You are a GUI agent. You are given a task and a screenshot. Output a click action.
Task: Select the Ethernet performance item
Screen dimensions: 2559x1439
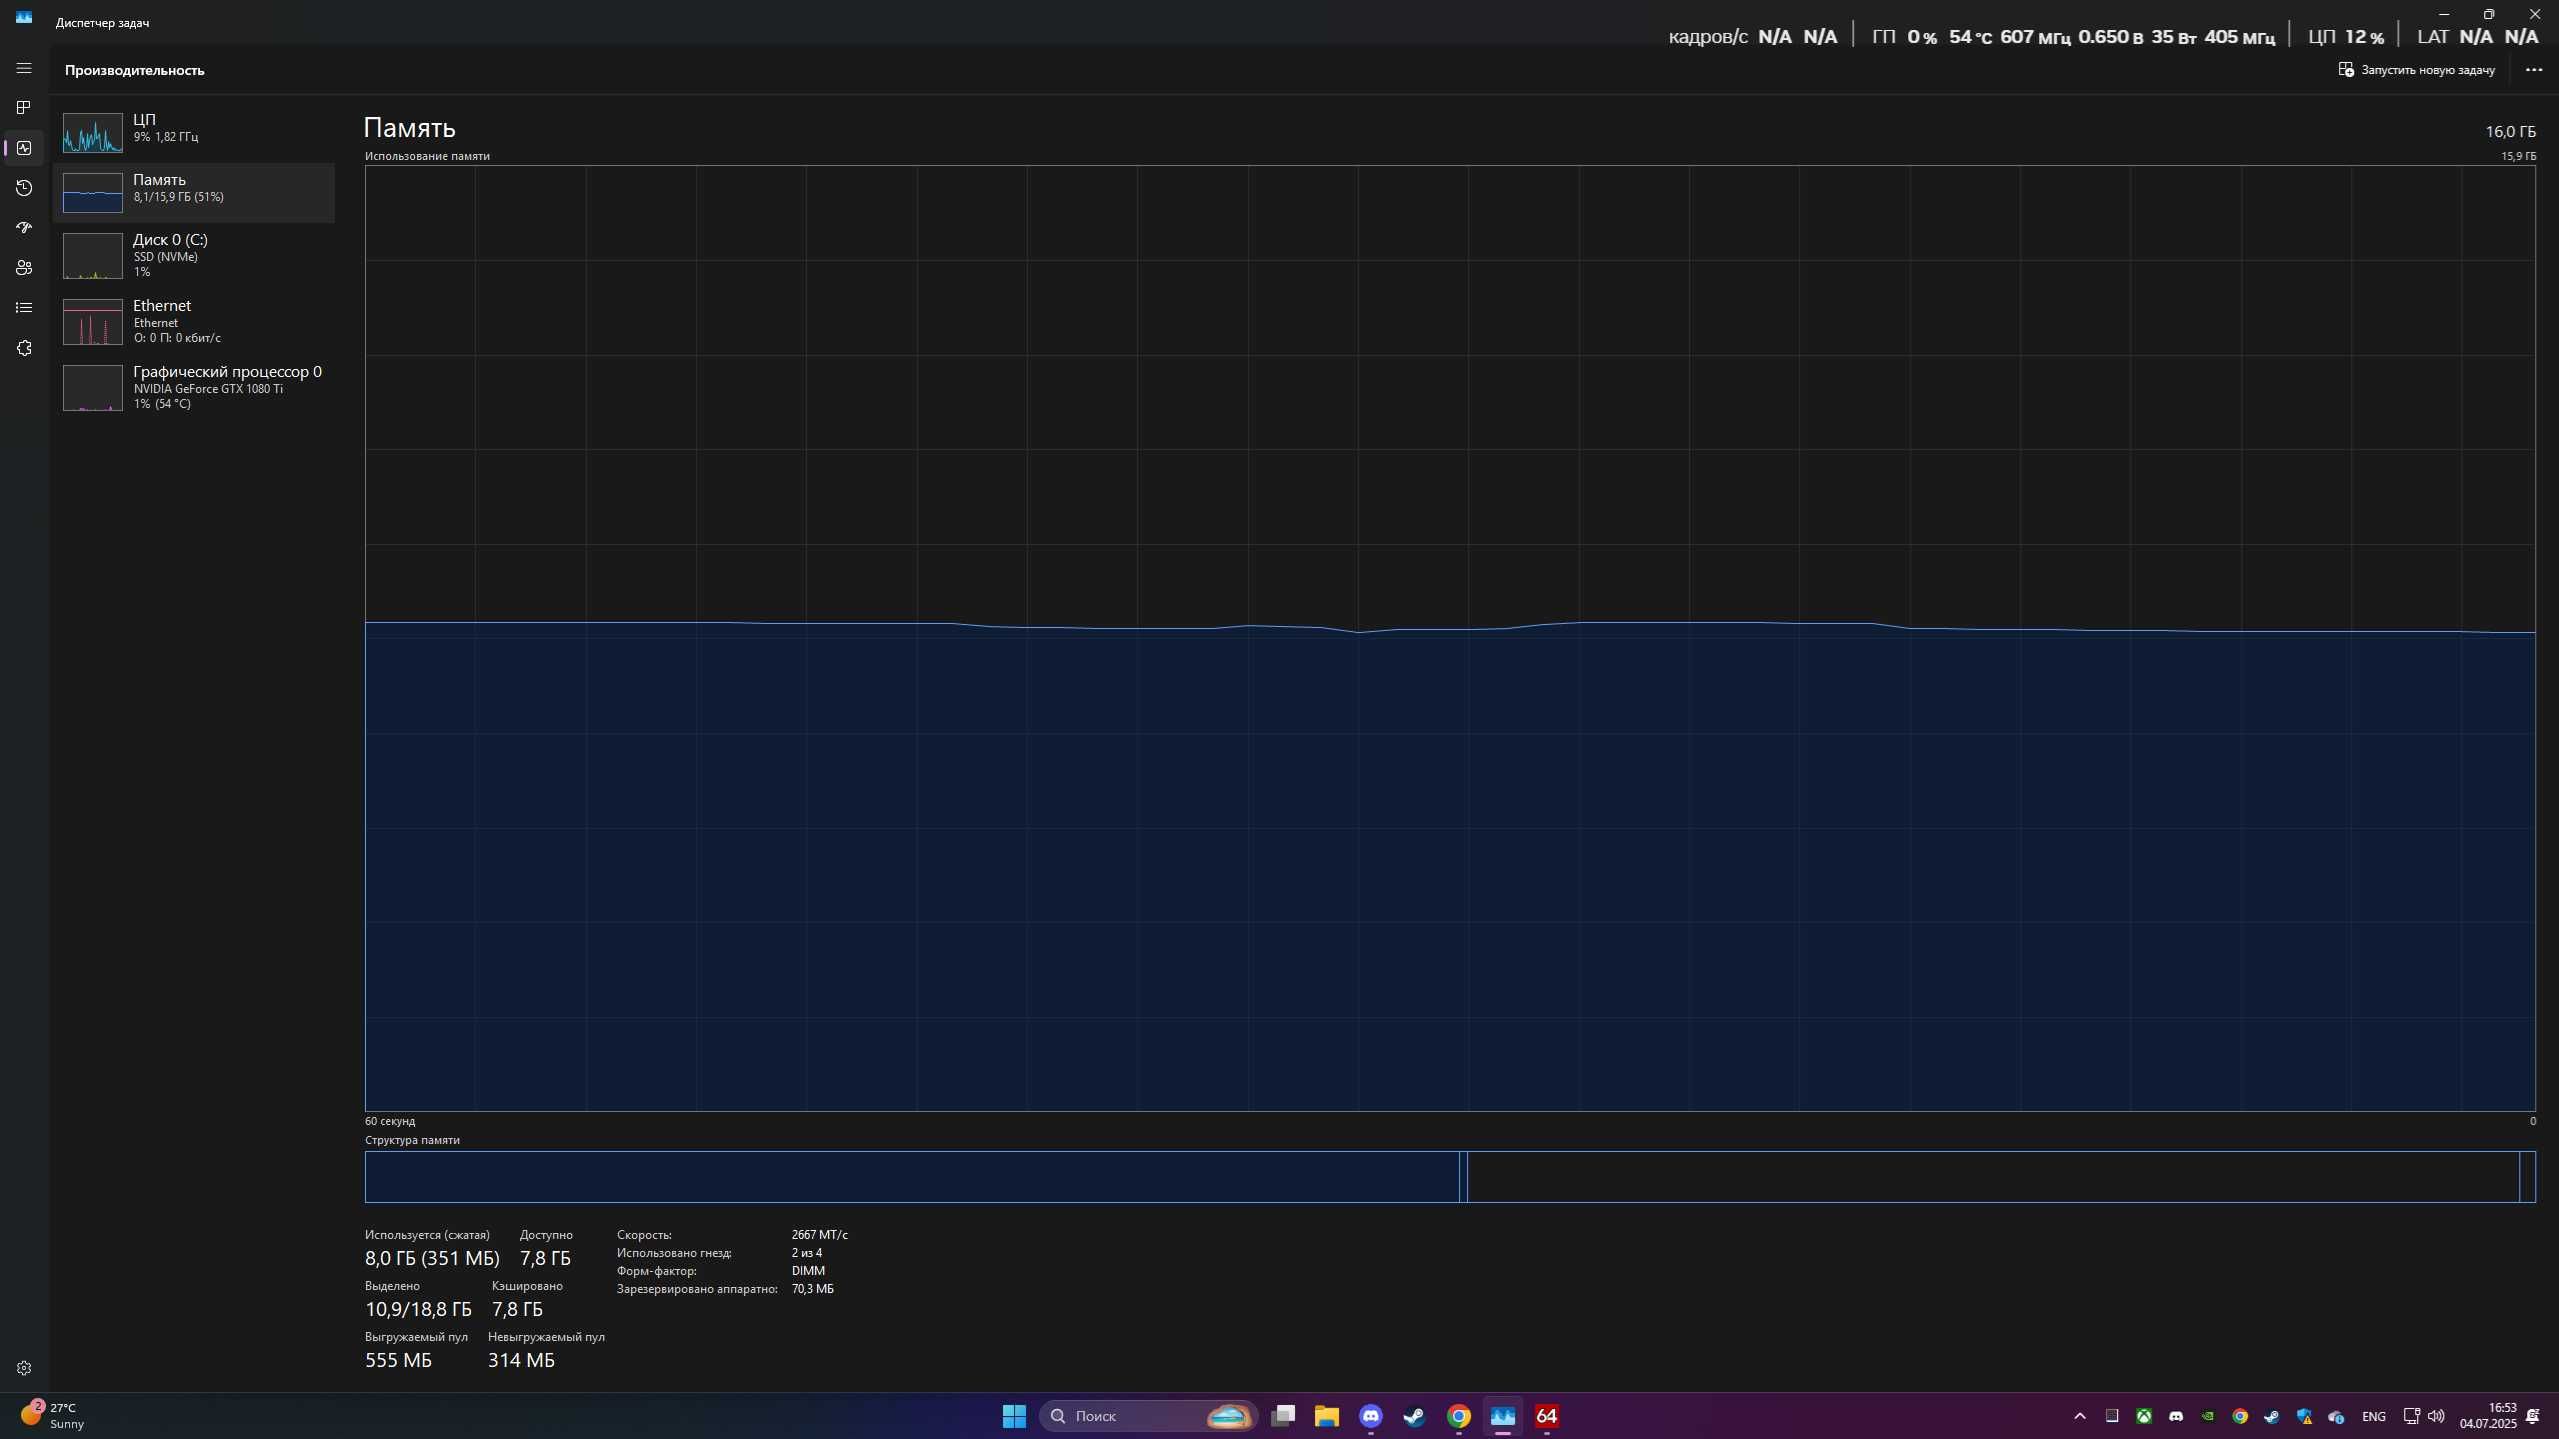[194, 321]
